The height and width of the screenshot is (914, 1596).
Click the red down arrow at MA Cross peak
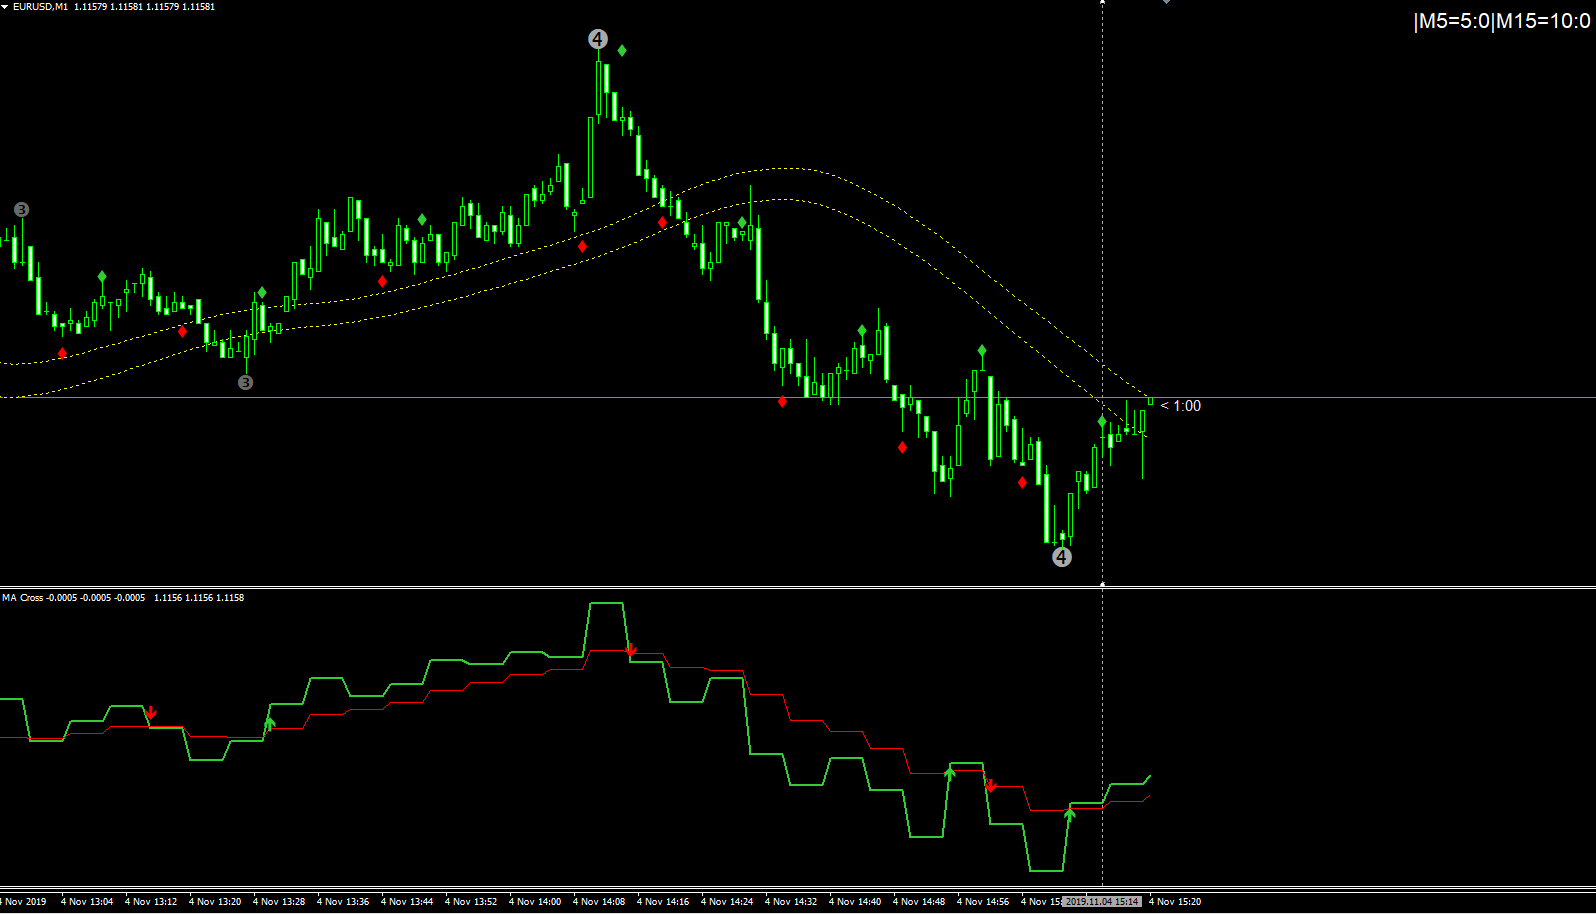[631, 650]
